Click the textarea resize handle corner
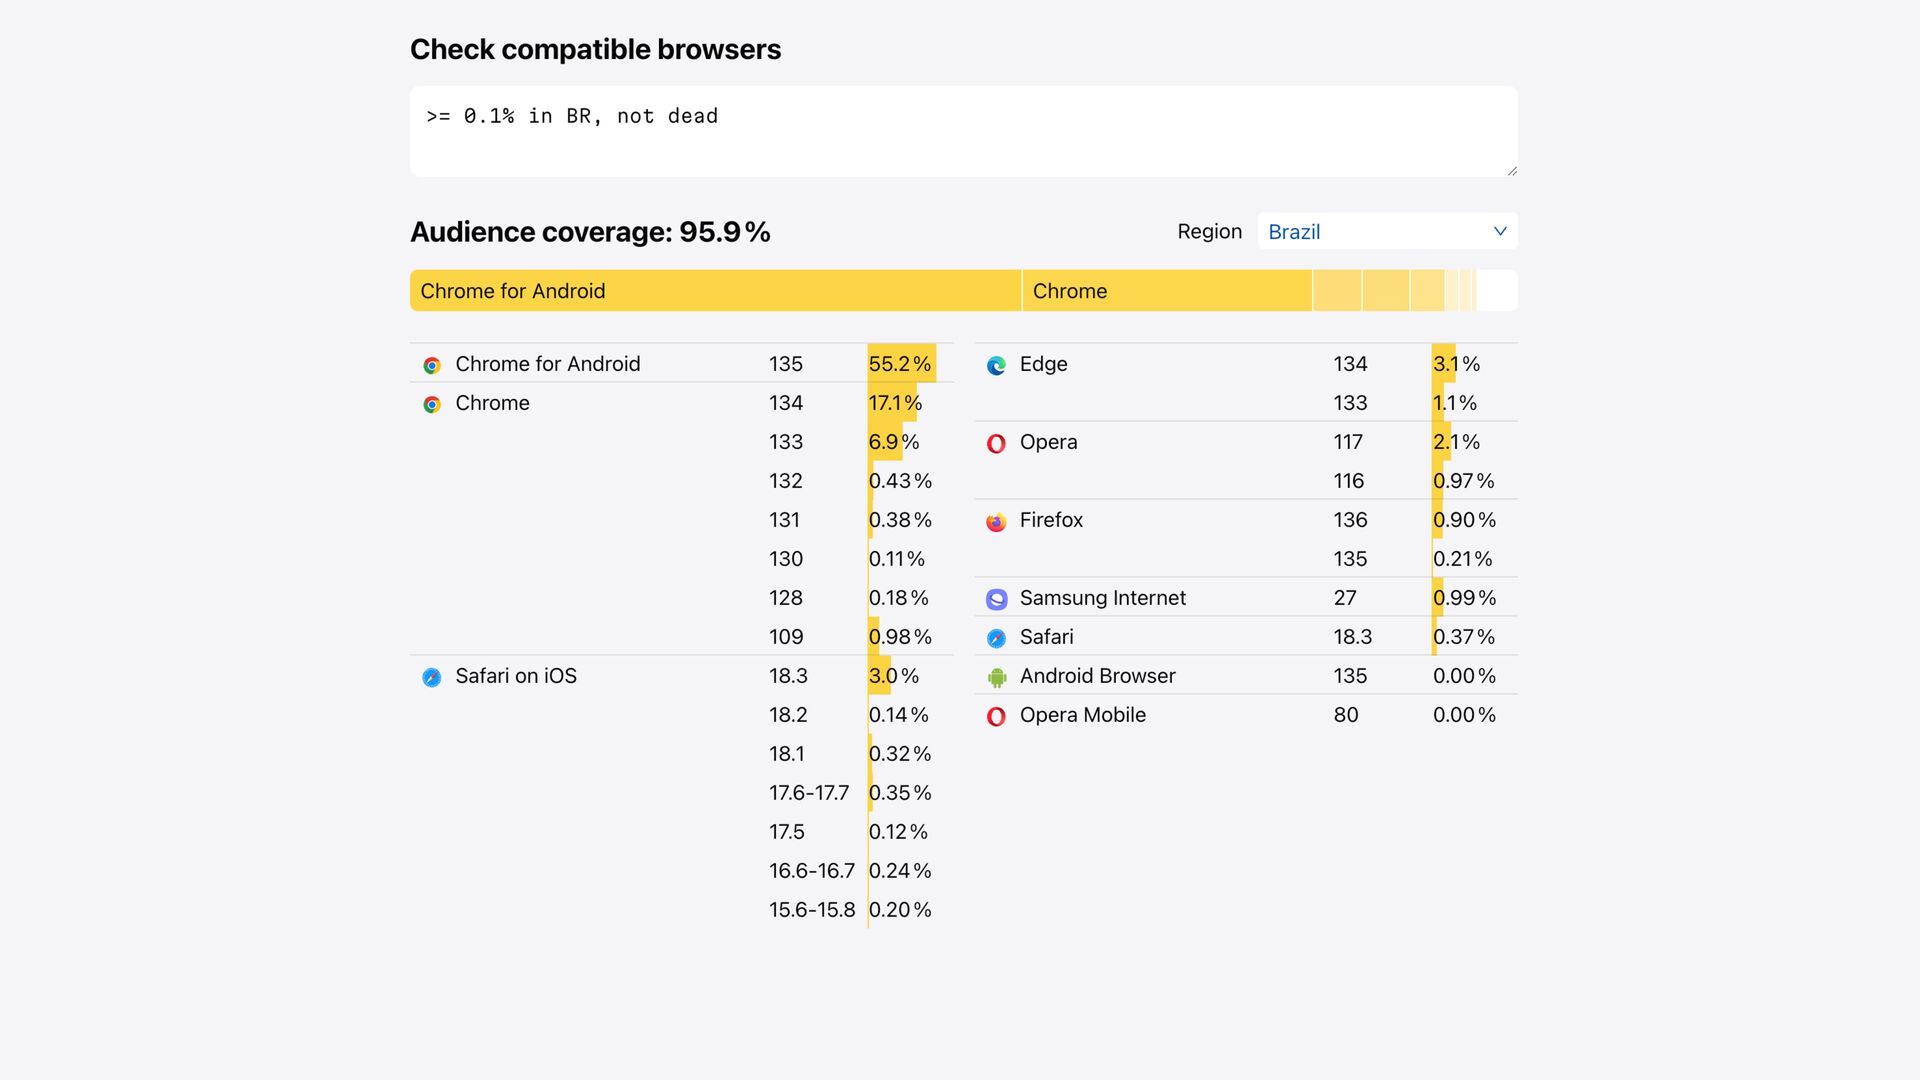 [x=1511, y=171]
